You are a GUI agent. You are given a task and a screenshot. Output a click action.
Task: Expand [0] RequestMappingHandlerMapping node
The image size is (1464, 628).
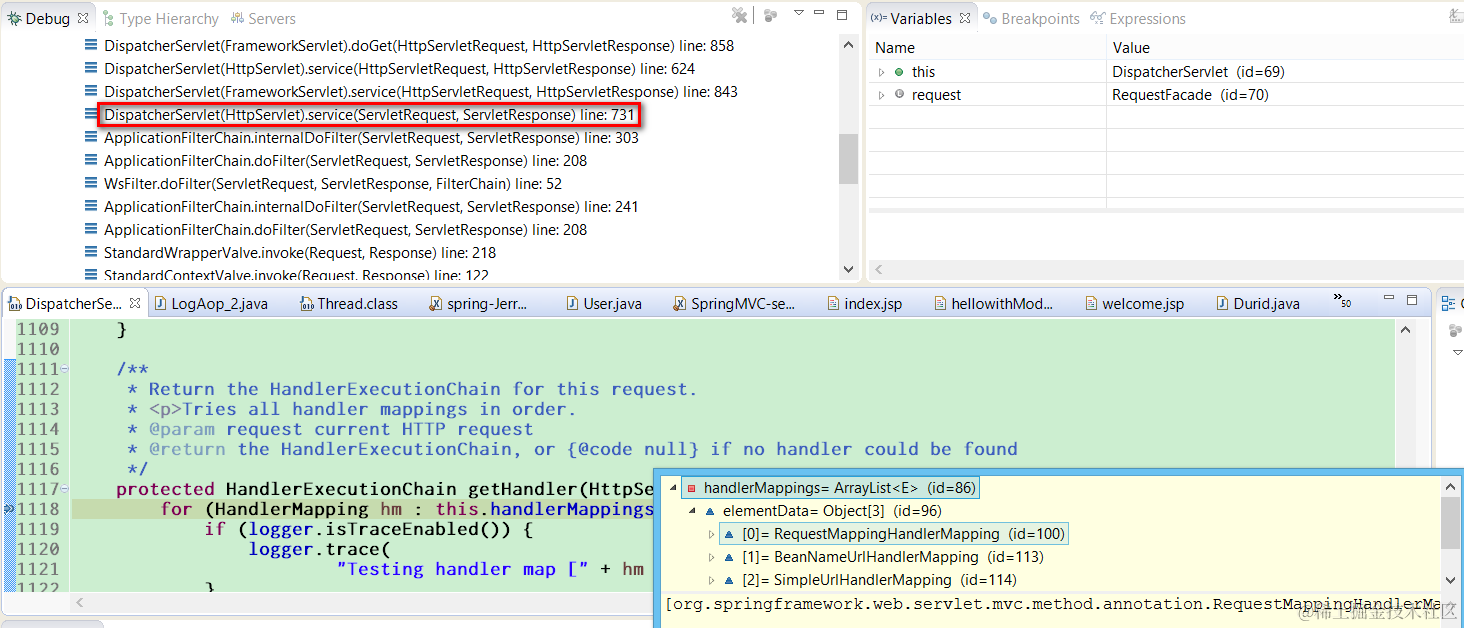click(x=712, y=534)
